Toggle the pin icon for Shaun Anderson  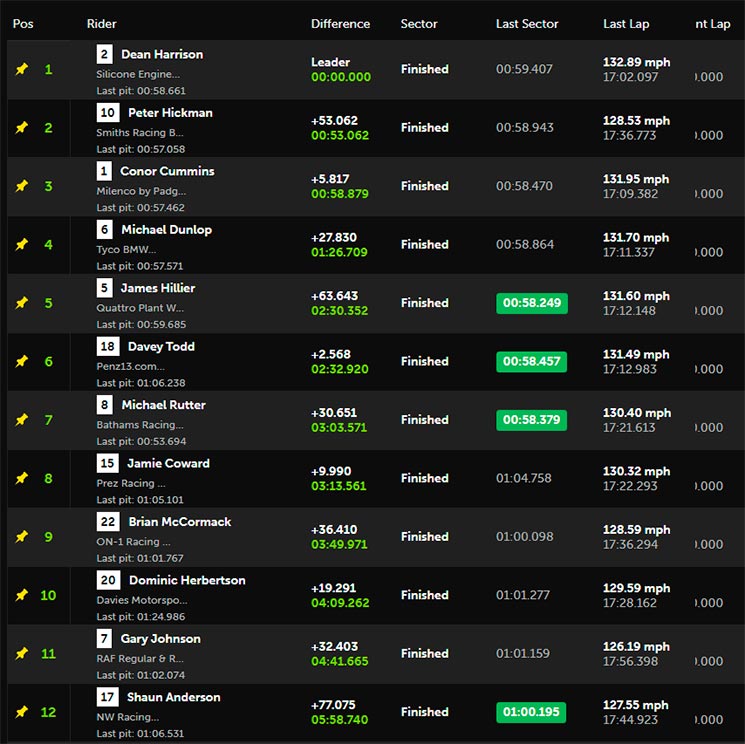click(22, 712)
